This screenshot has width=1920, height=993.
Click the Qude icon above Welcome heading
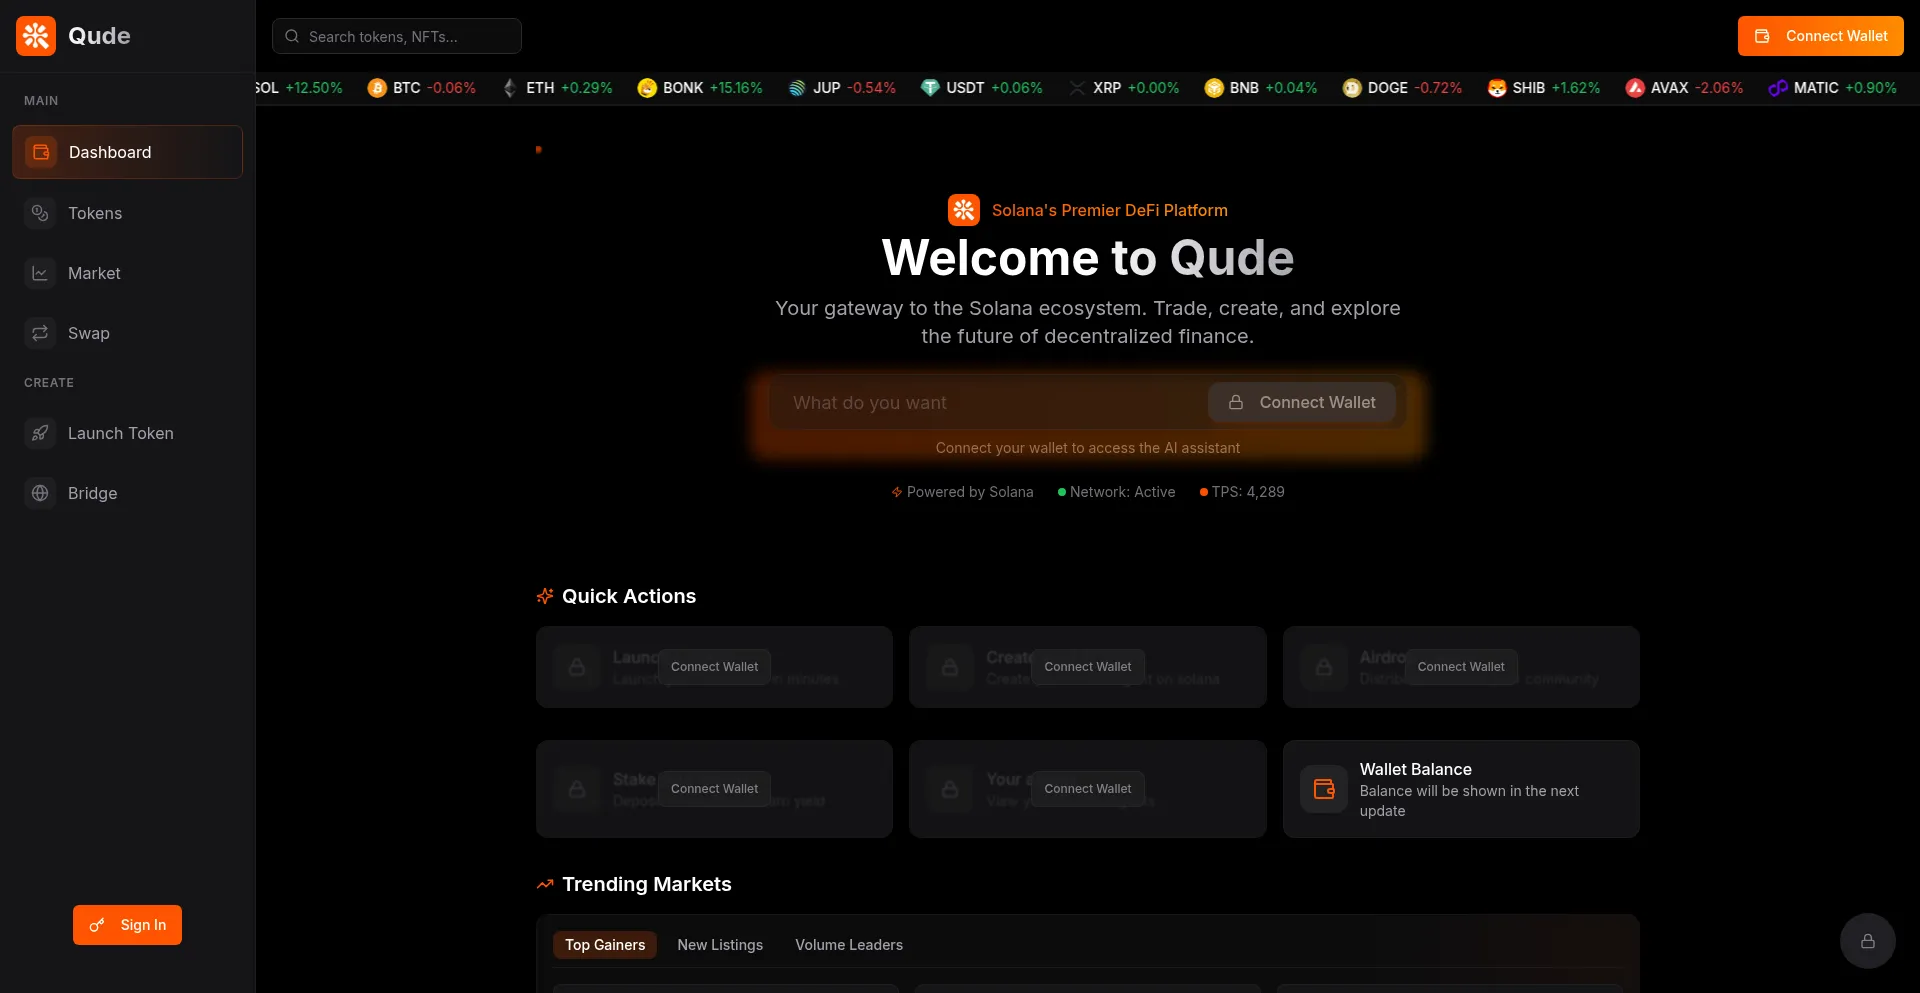tap(964, 210)
